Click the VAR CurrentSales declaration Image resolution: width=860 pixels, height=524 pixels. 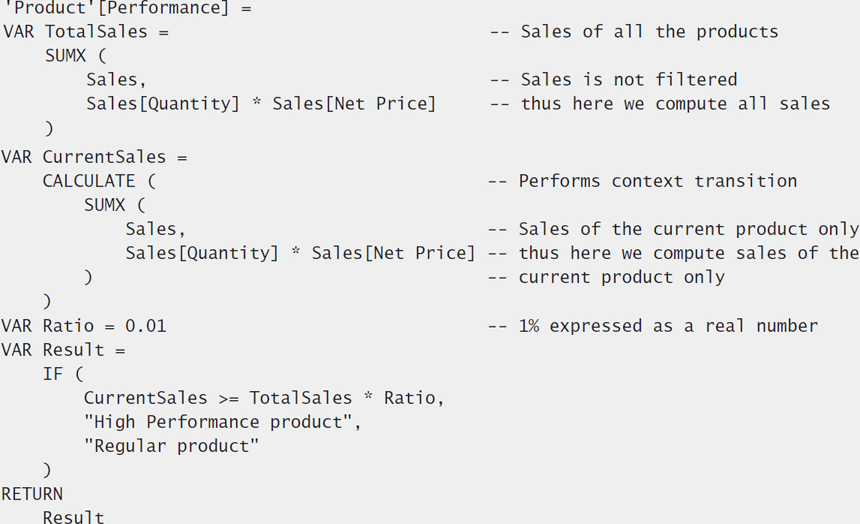pos(94,158)
